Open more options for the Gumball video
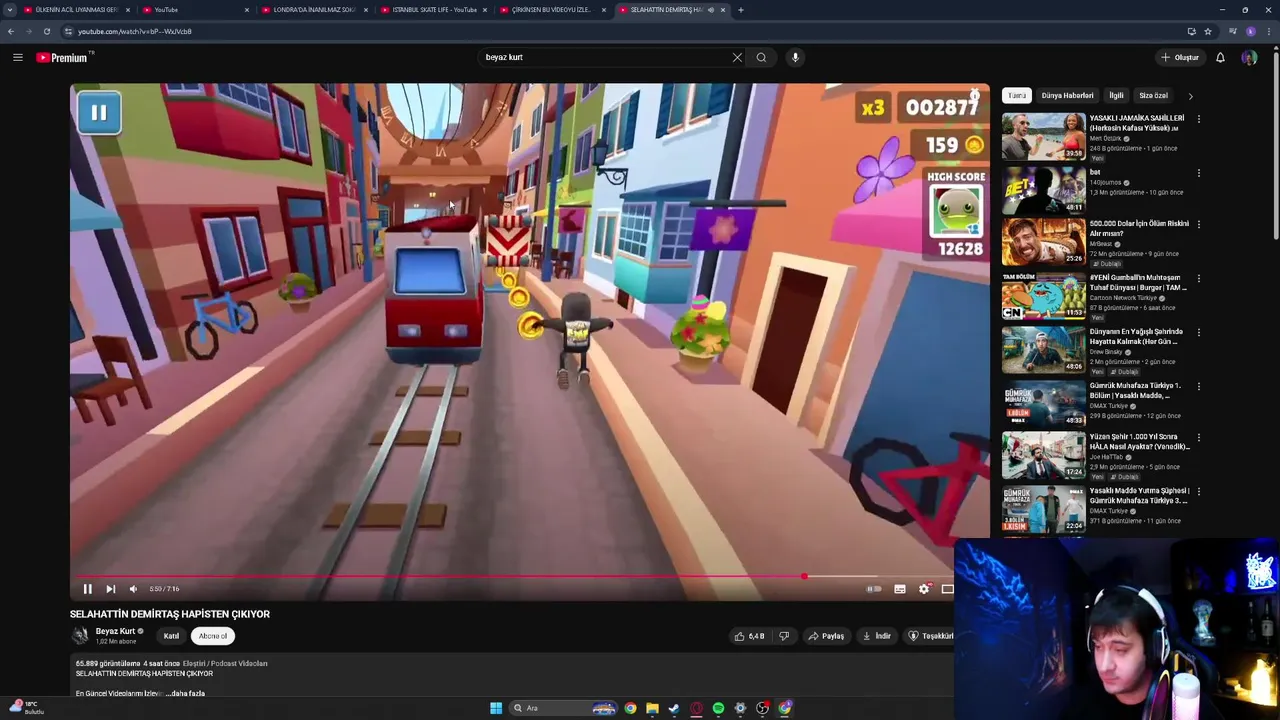The width and height of the screenshot is (1280, 720). coord(1198,278)
